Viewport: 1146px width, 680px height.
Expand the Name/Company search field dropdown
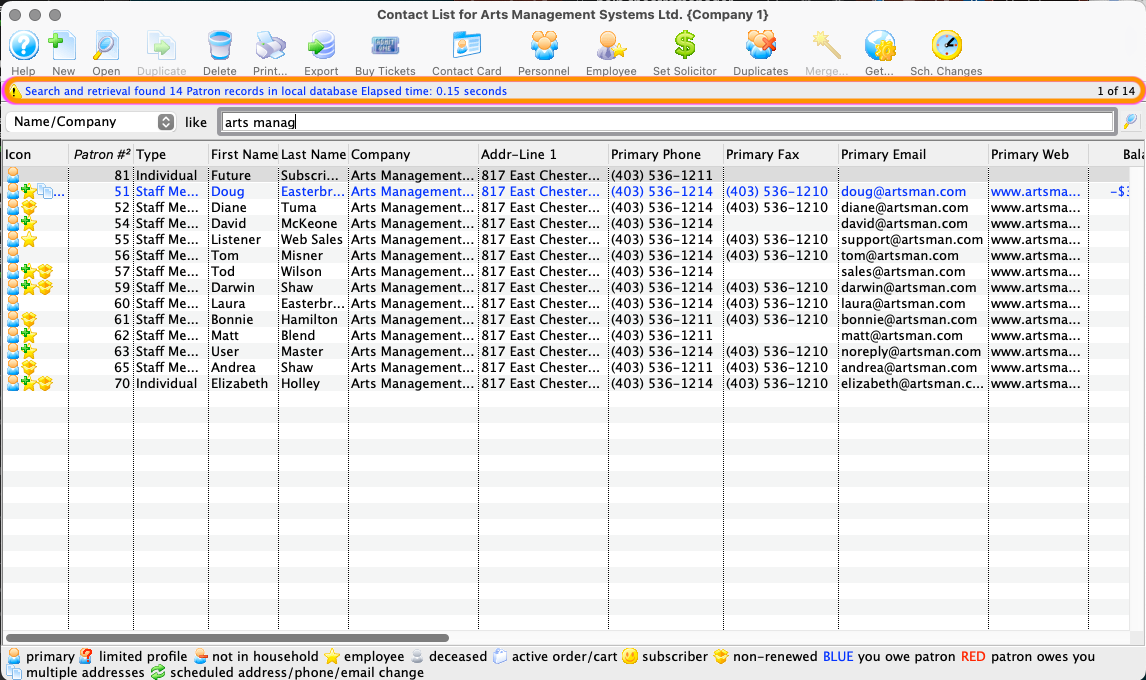point(166,122)
